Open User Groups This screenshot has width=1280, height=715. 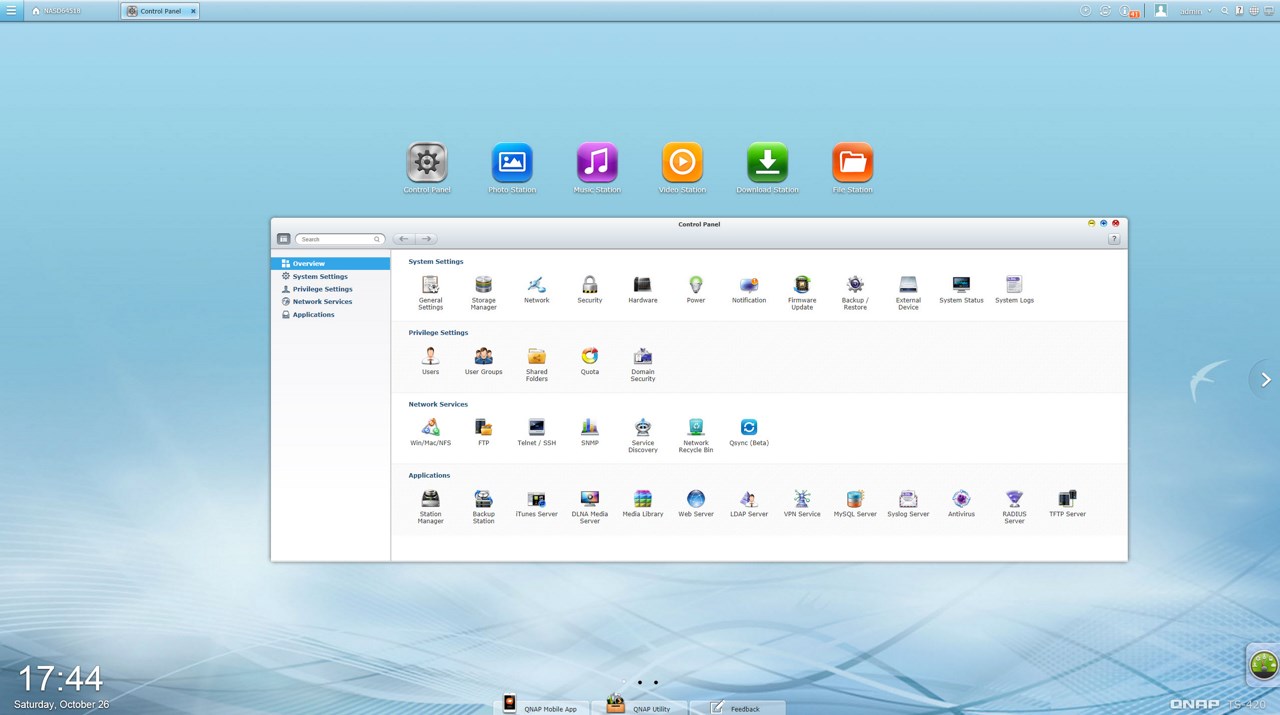coord(483,361)
